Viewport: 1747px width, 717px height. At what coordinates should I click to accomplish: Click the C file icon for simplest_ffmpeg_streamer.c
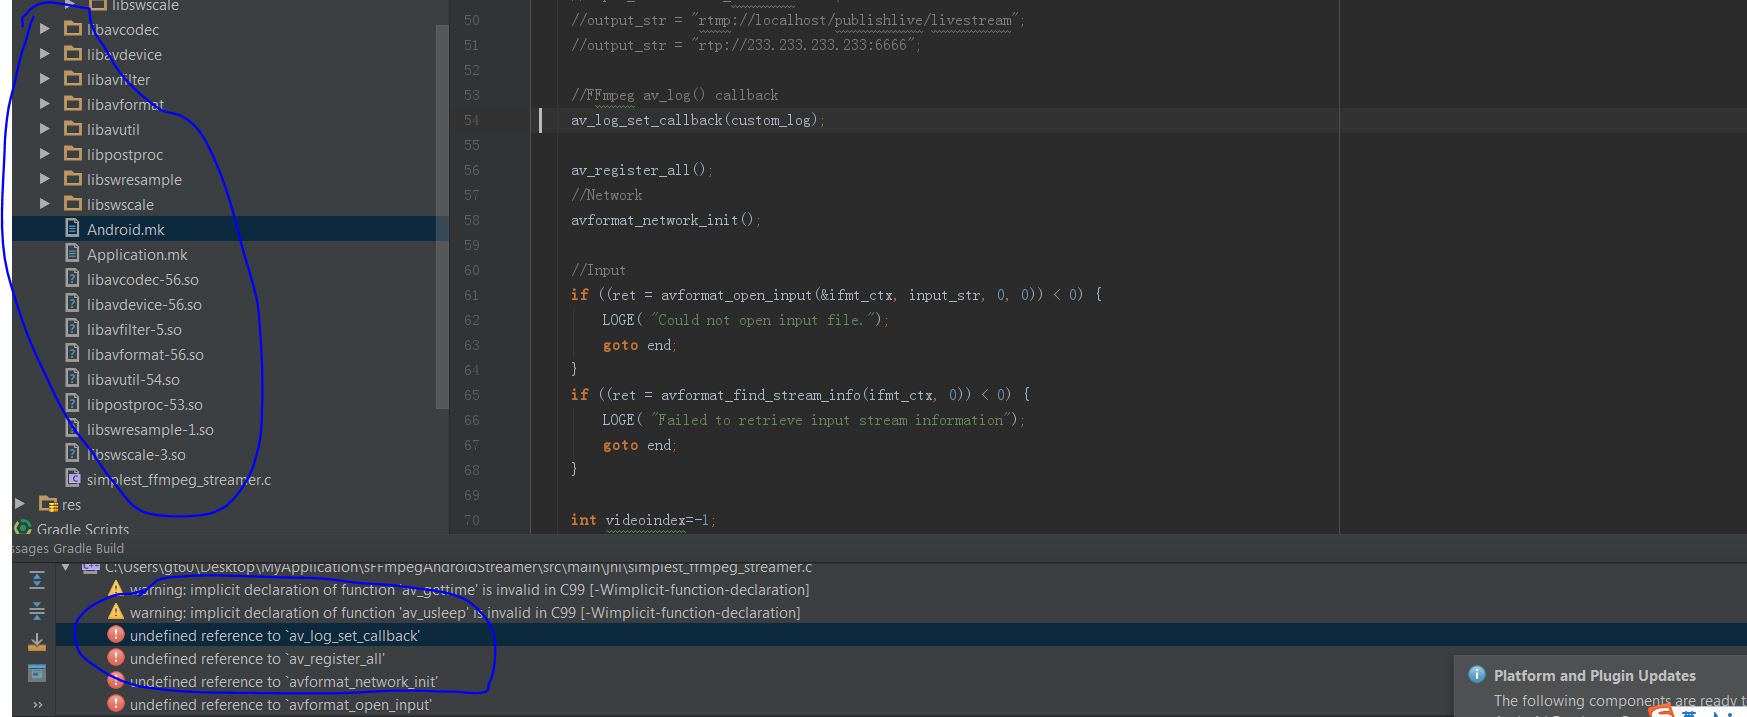click(72, 479)
